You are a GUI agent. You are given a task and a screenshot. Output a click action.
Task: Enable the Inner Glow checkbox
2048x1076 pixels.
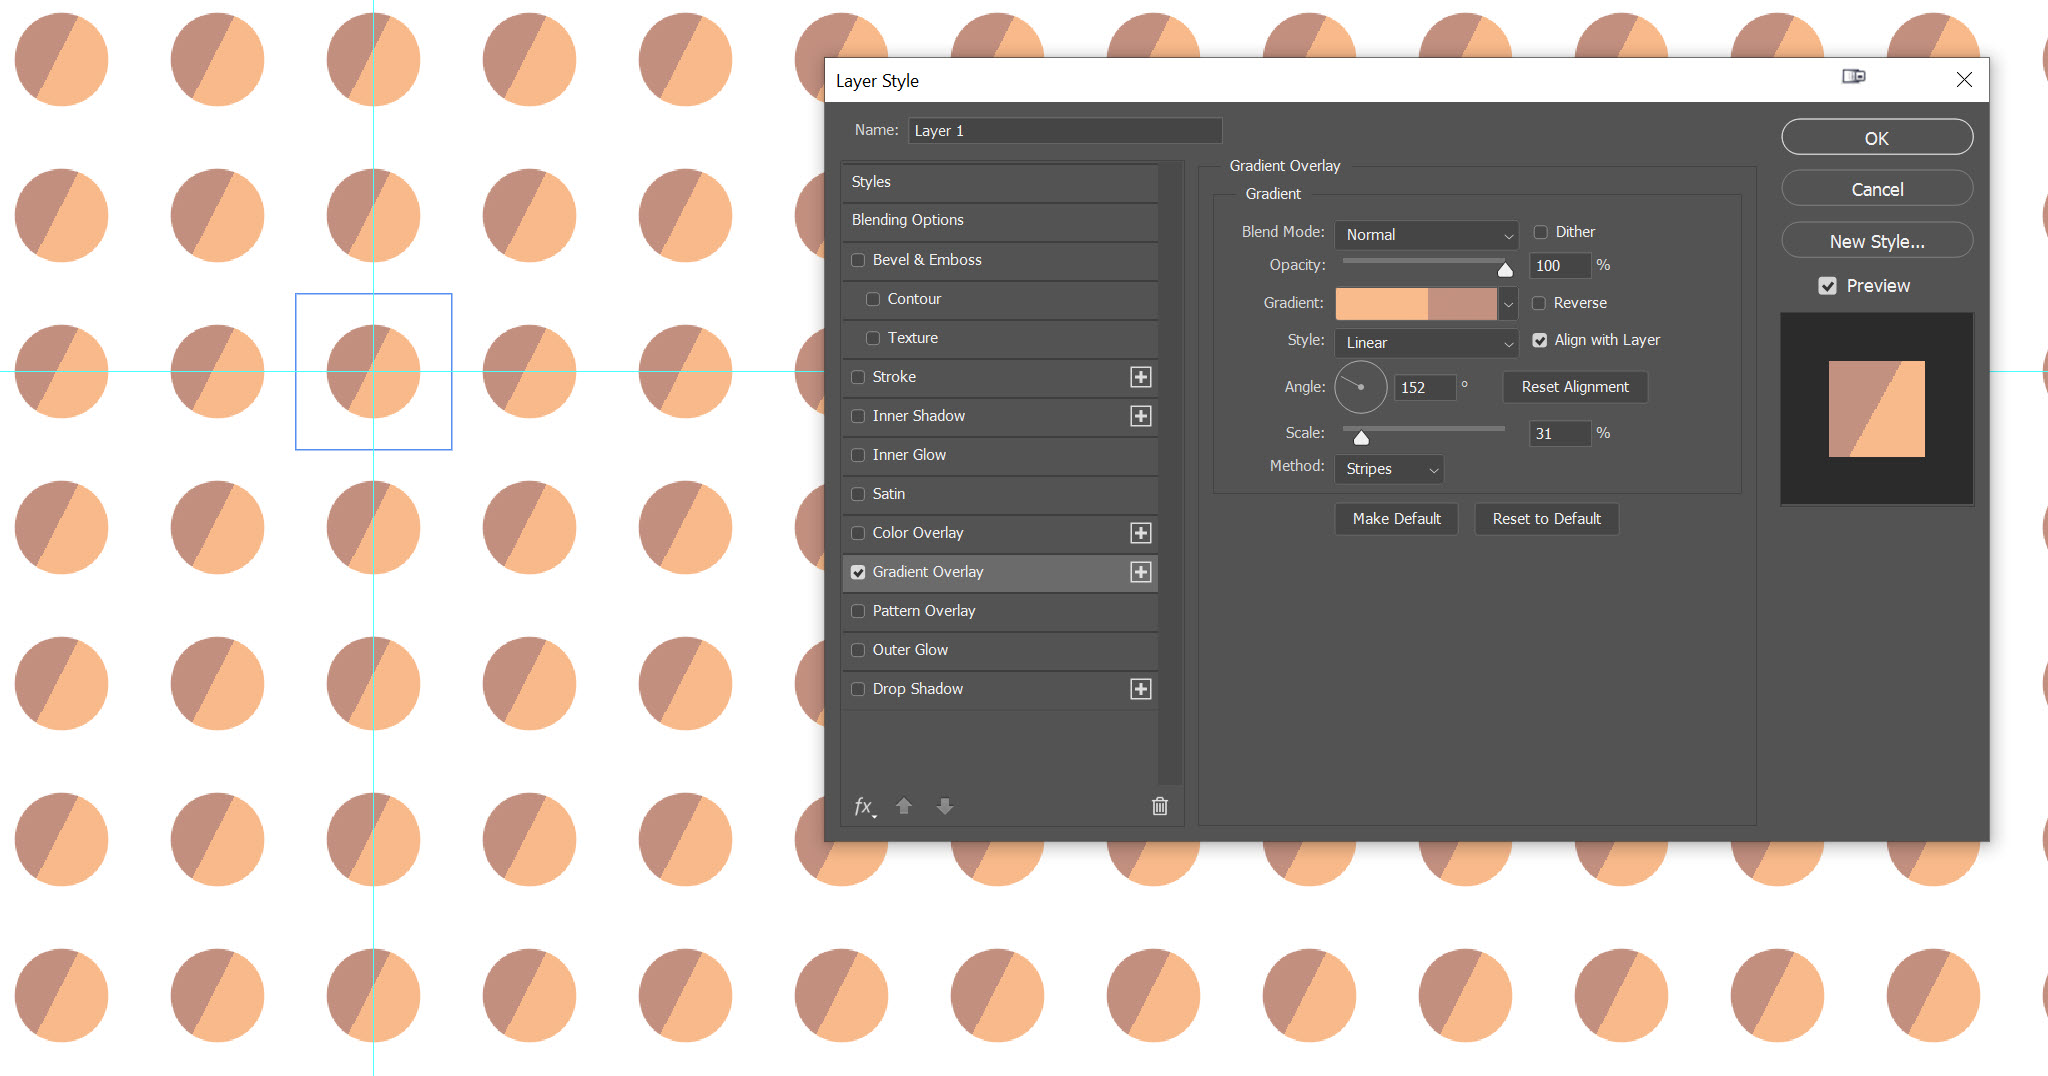858,455
